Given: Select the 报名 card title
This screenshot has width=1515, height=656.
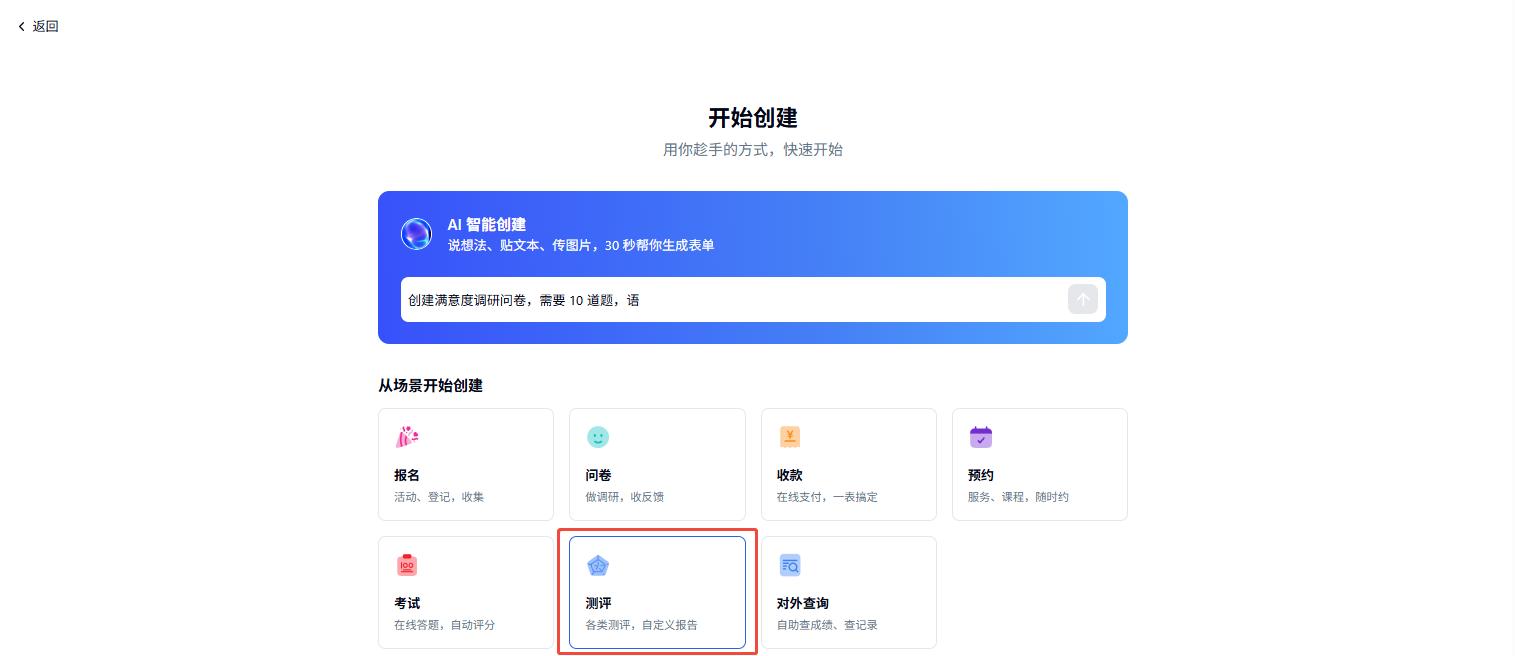Looking at the screenshot, I should coord(407,475).
